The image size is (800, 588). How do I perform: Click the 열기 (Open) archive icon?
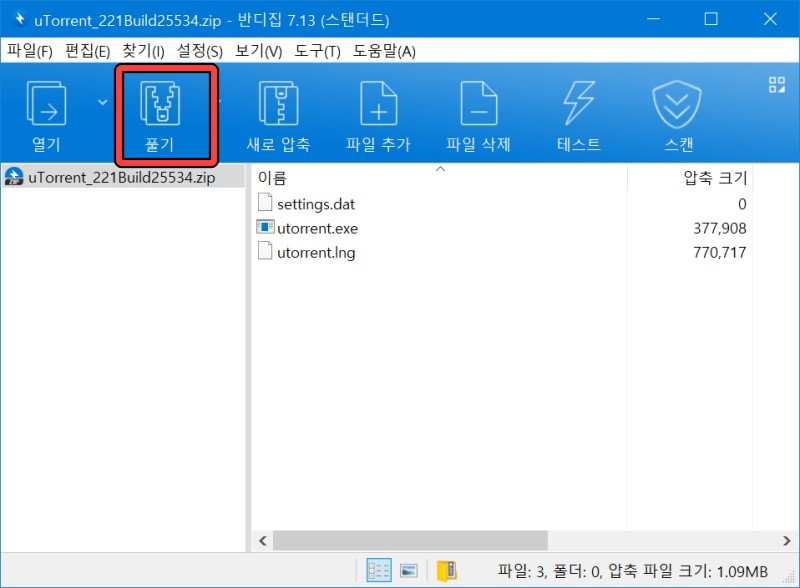click(x=44, y=112)
